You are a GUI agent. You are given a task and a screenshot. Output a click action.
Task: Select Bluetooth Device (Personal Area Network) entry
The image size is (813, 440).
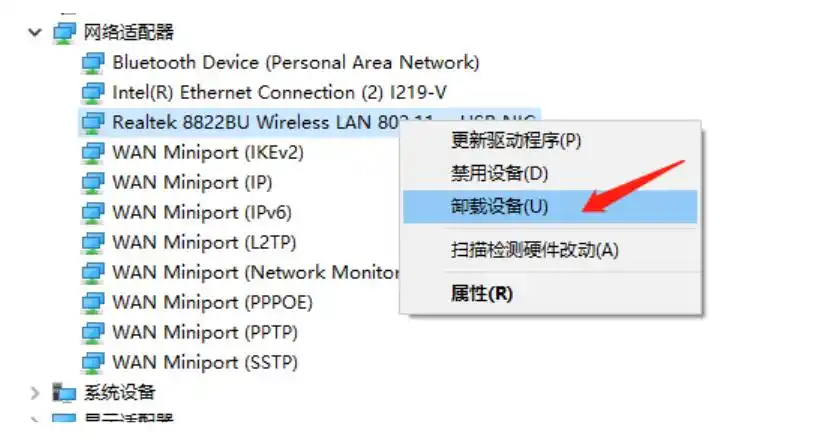point(295,63)
